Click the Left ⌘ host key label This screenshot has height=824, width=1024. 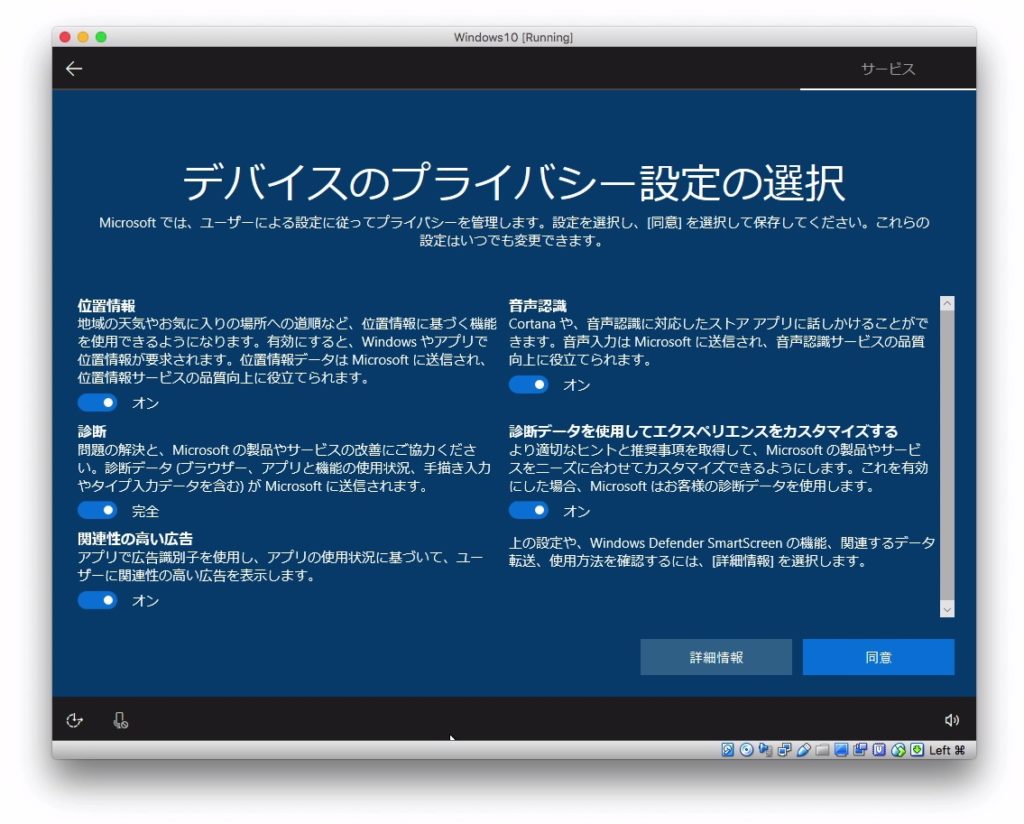(x=947, y=750)
